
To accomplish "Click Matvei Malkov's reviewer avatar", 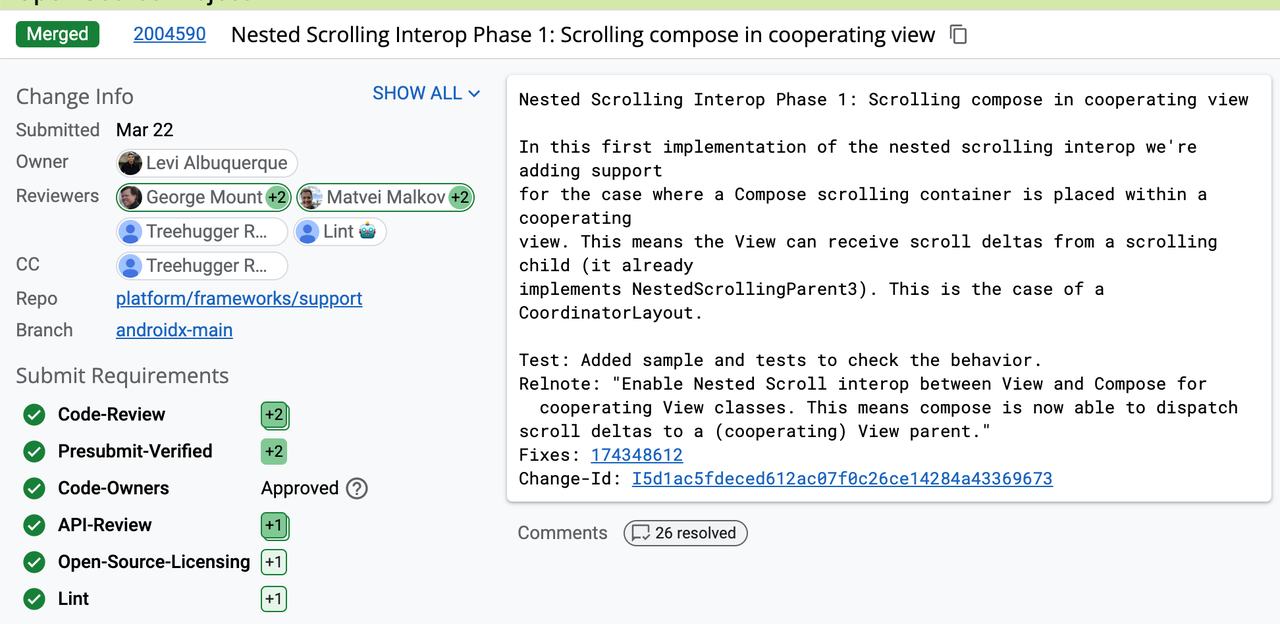I will point(311,197).
